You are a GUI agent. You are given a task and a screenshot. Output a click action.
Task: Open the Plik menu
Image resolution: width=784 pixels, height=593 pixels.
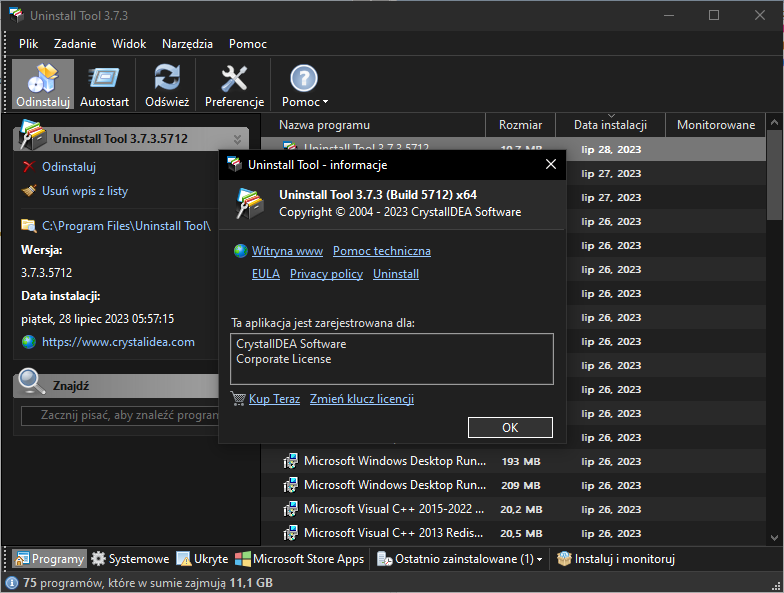click(x=28, y=44)
